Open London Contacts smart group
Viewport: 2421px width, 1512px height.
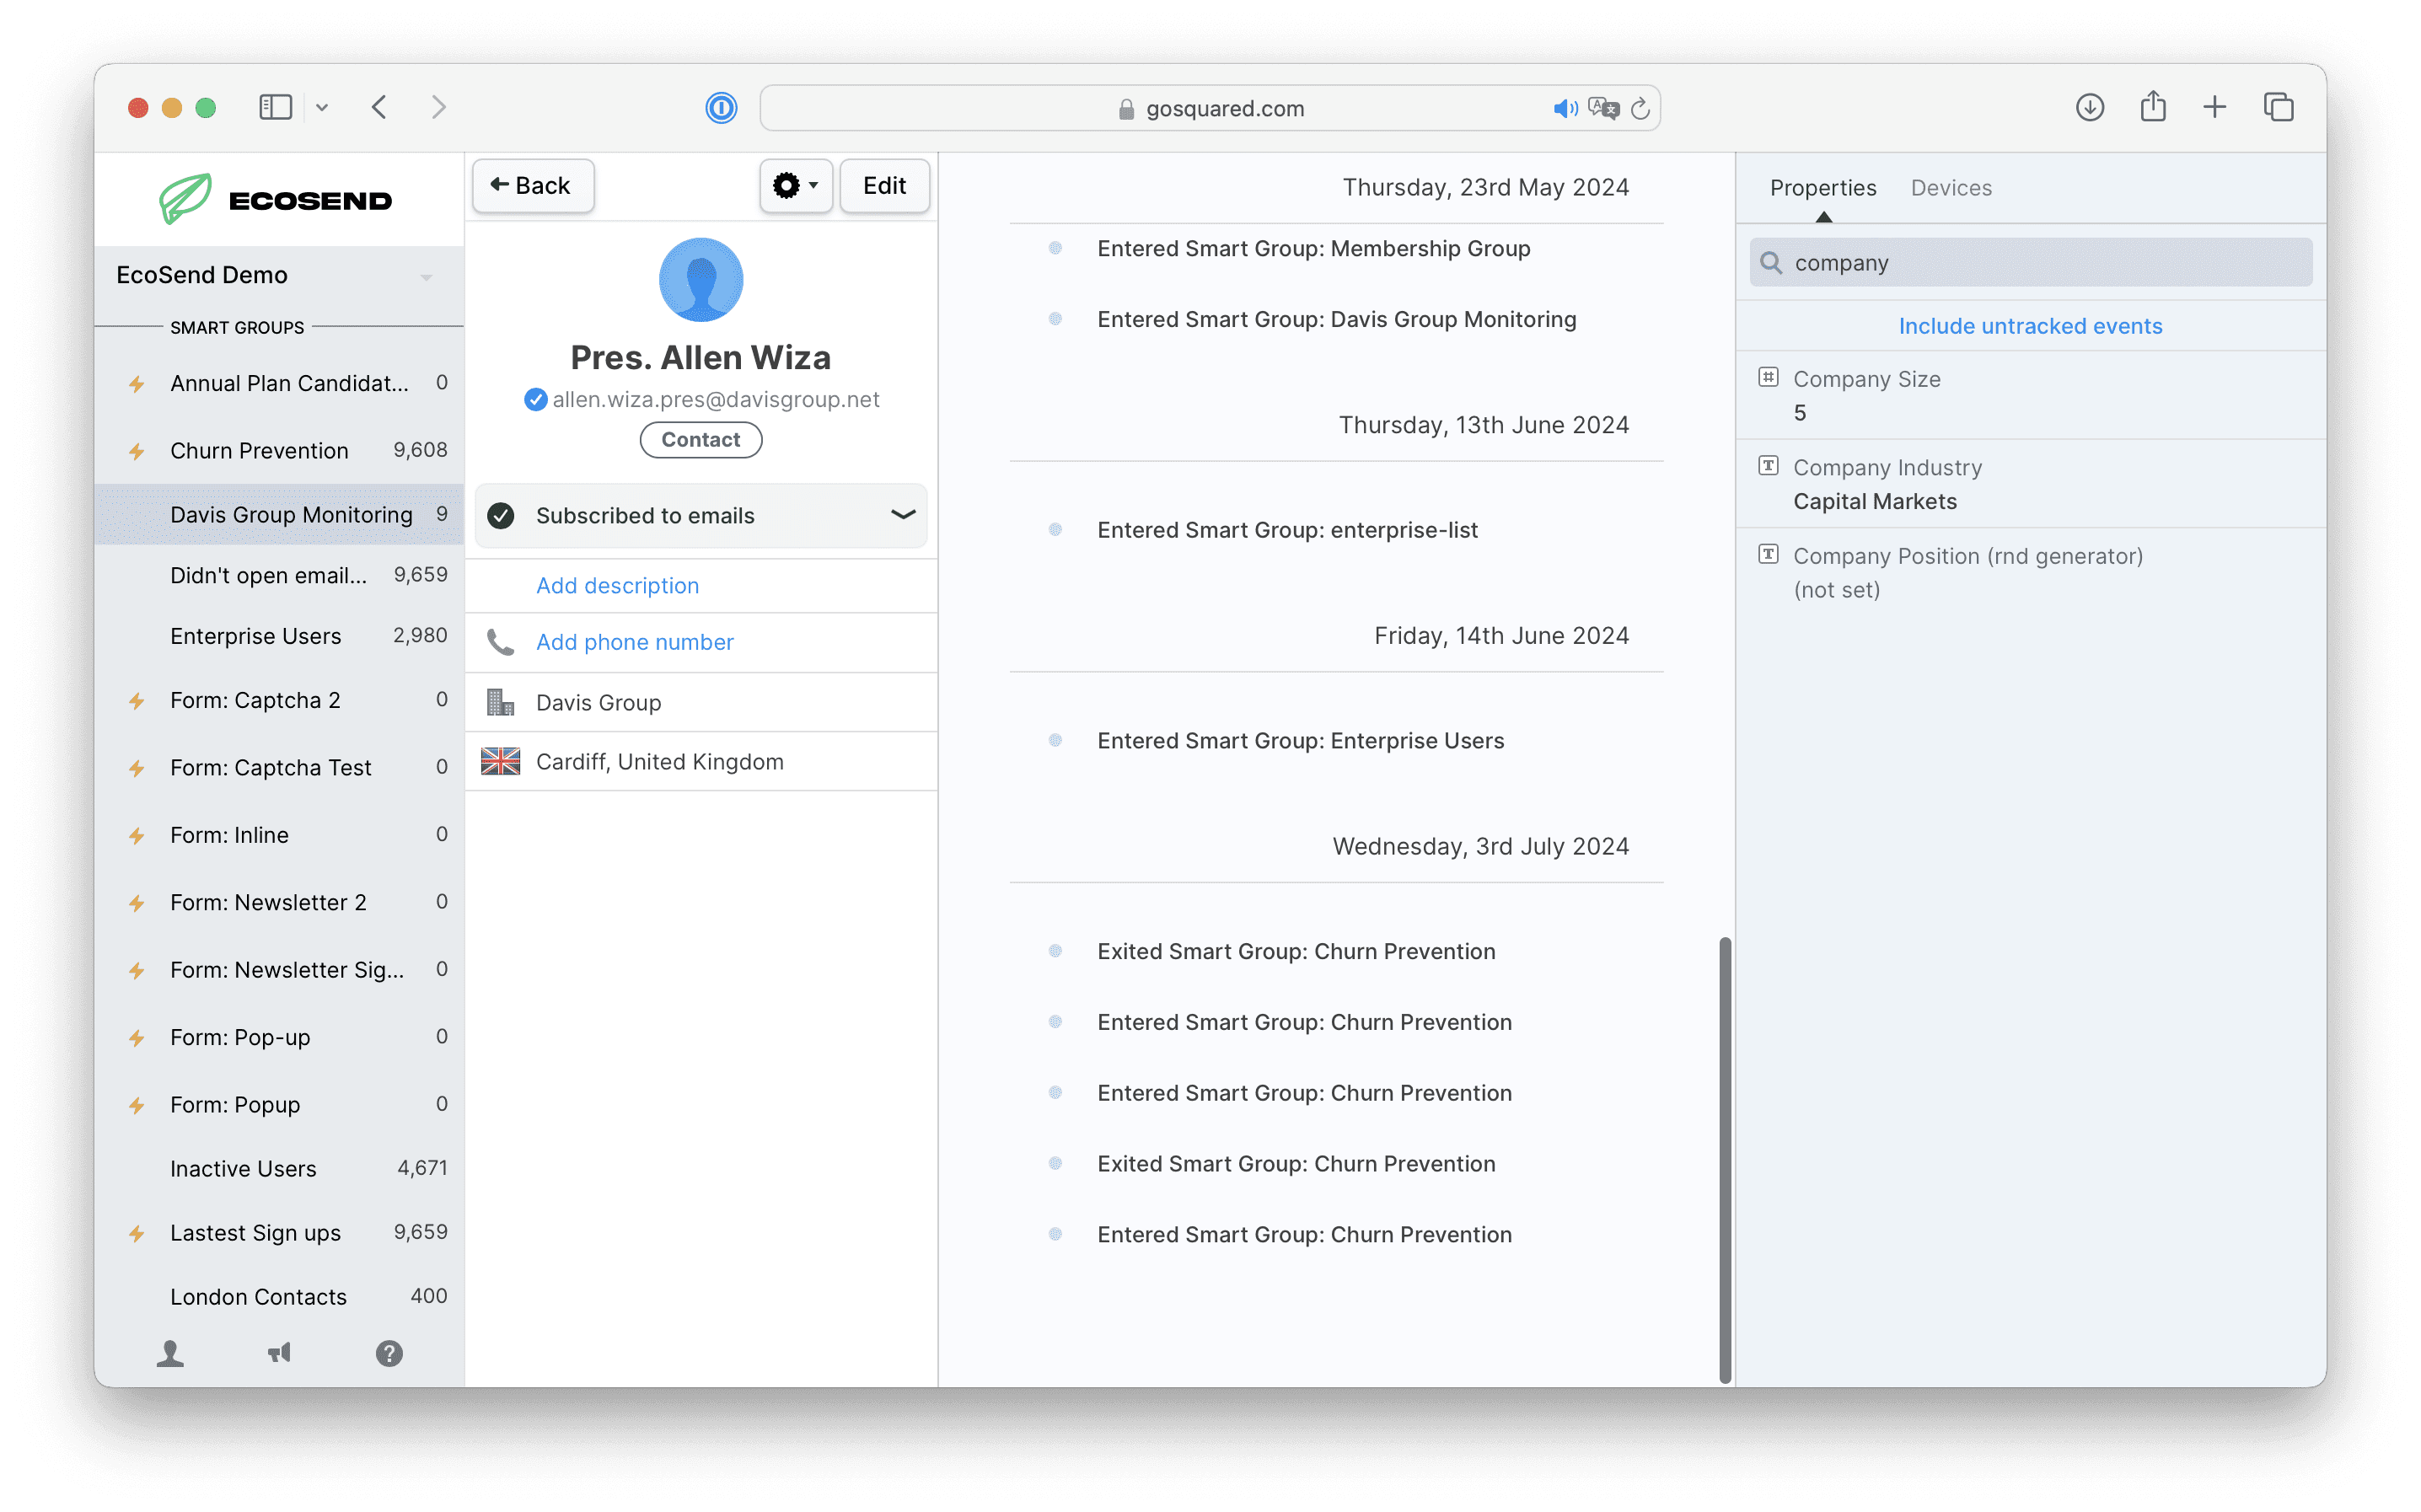click(278, 1296)
